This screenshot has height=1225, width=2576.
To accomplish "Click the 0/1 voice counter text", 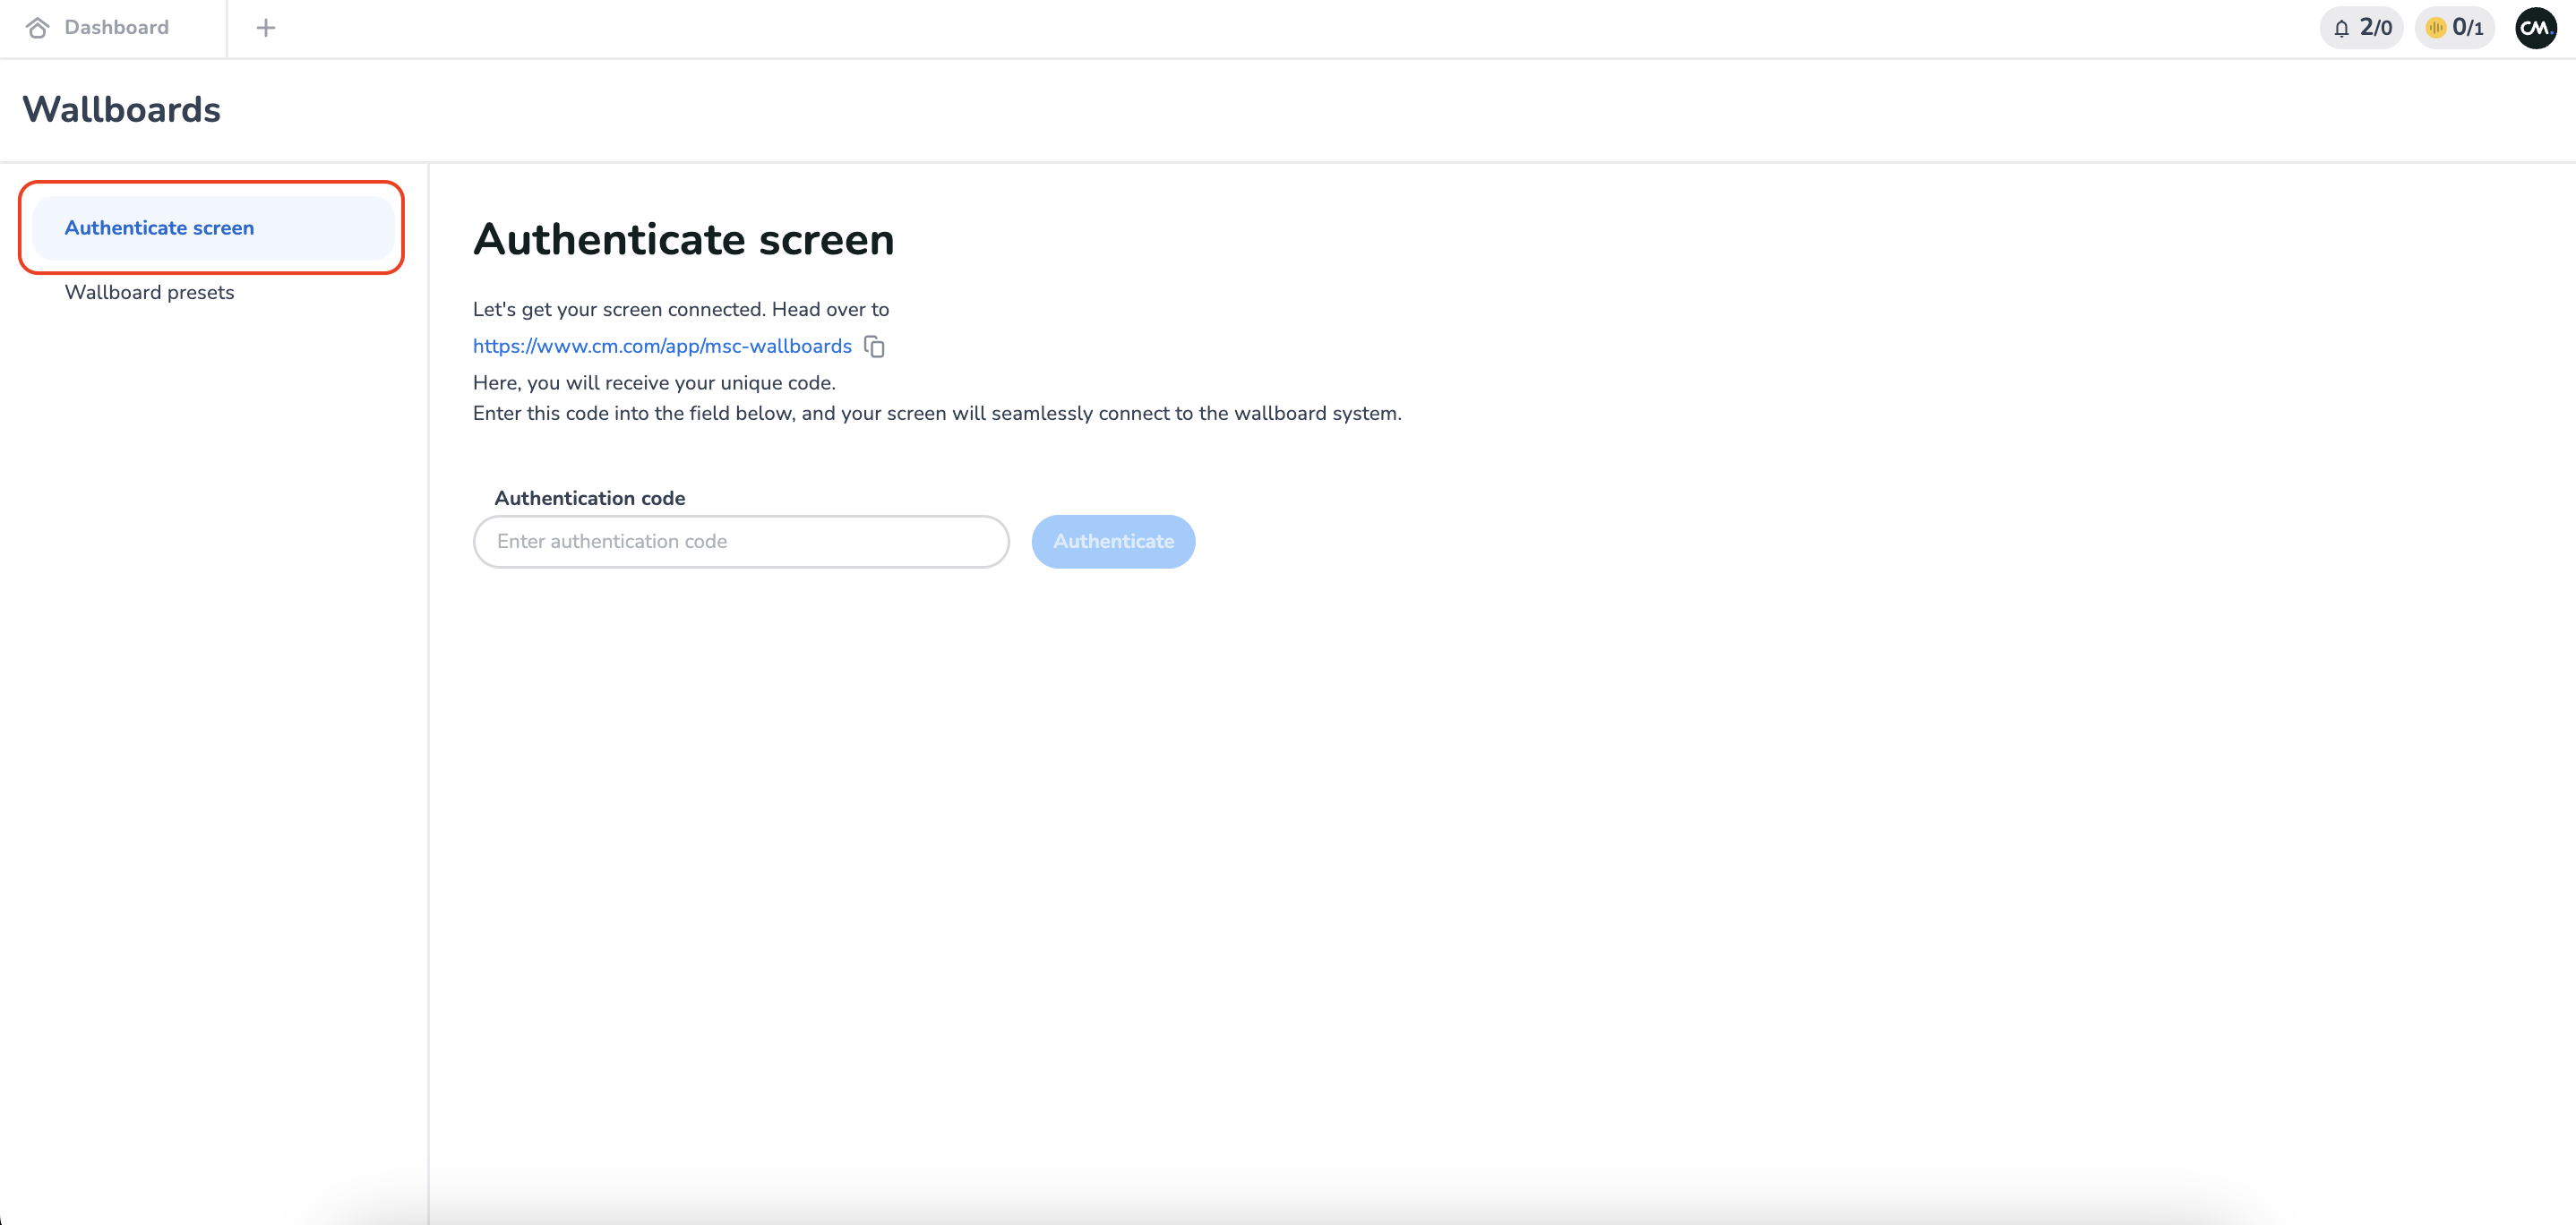I will [x=2468, y=28].
